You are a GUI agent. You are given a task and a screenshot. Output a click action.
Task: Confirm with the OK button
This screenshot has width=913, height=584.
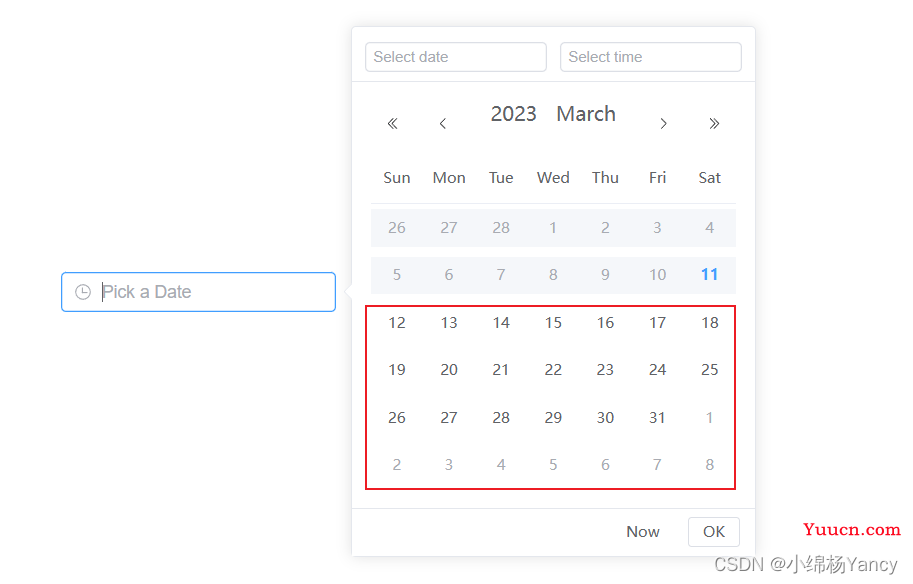click(714, 532)
